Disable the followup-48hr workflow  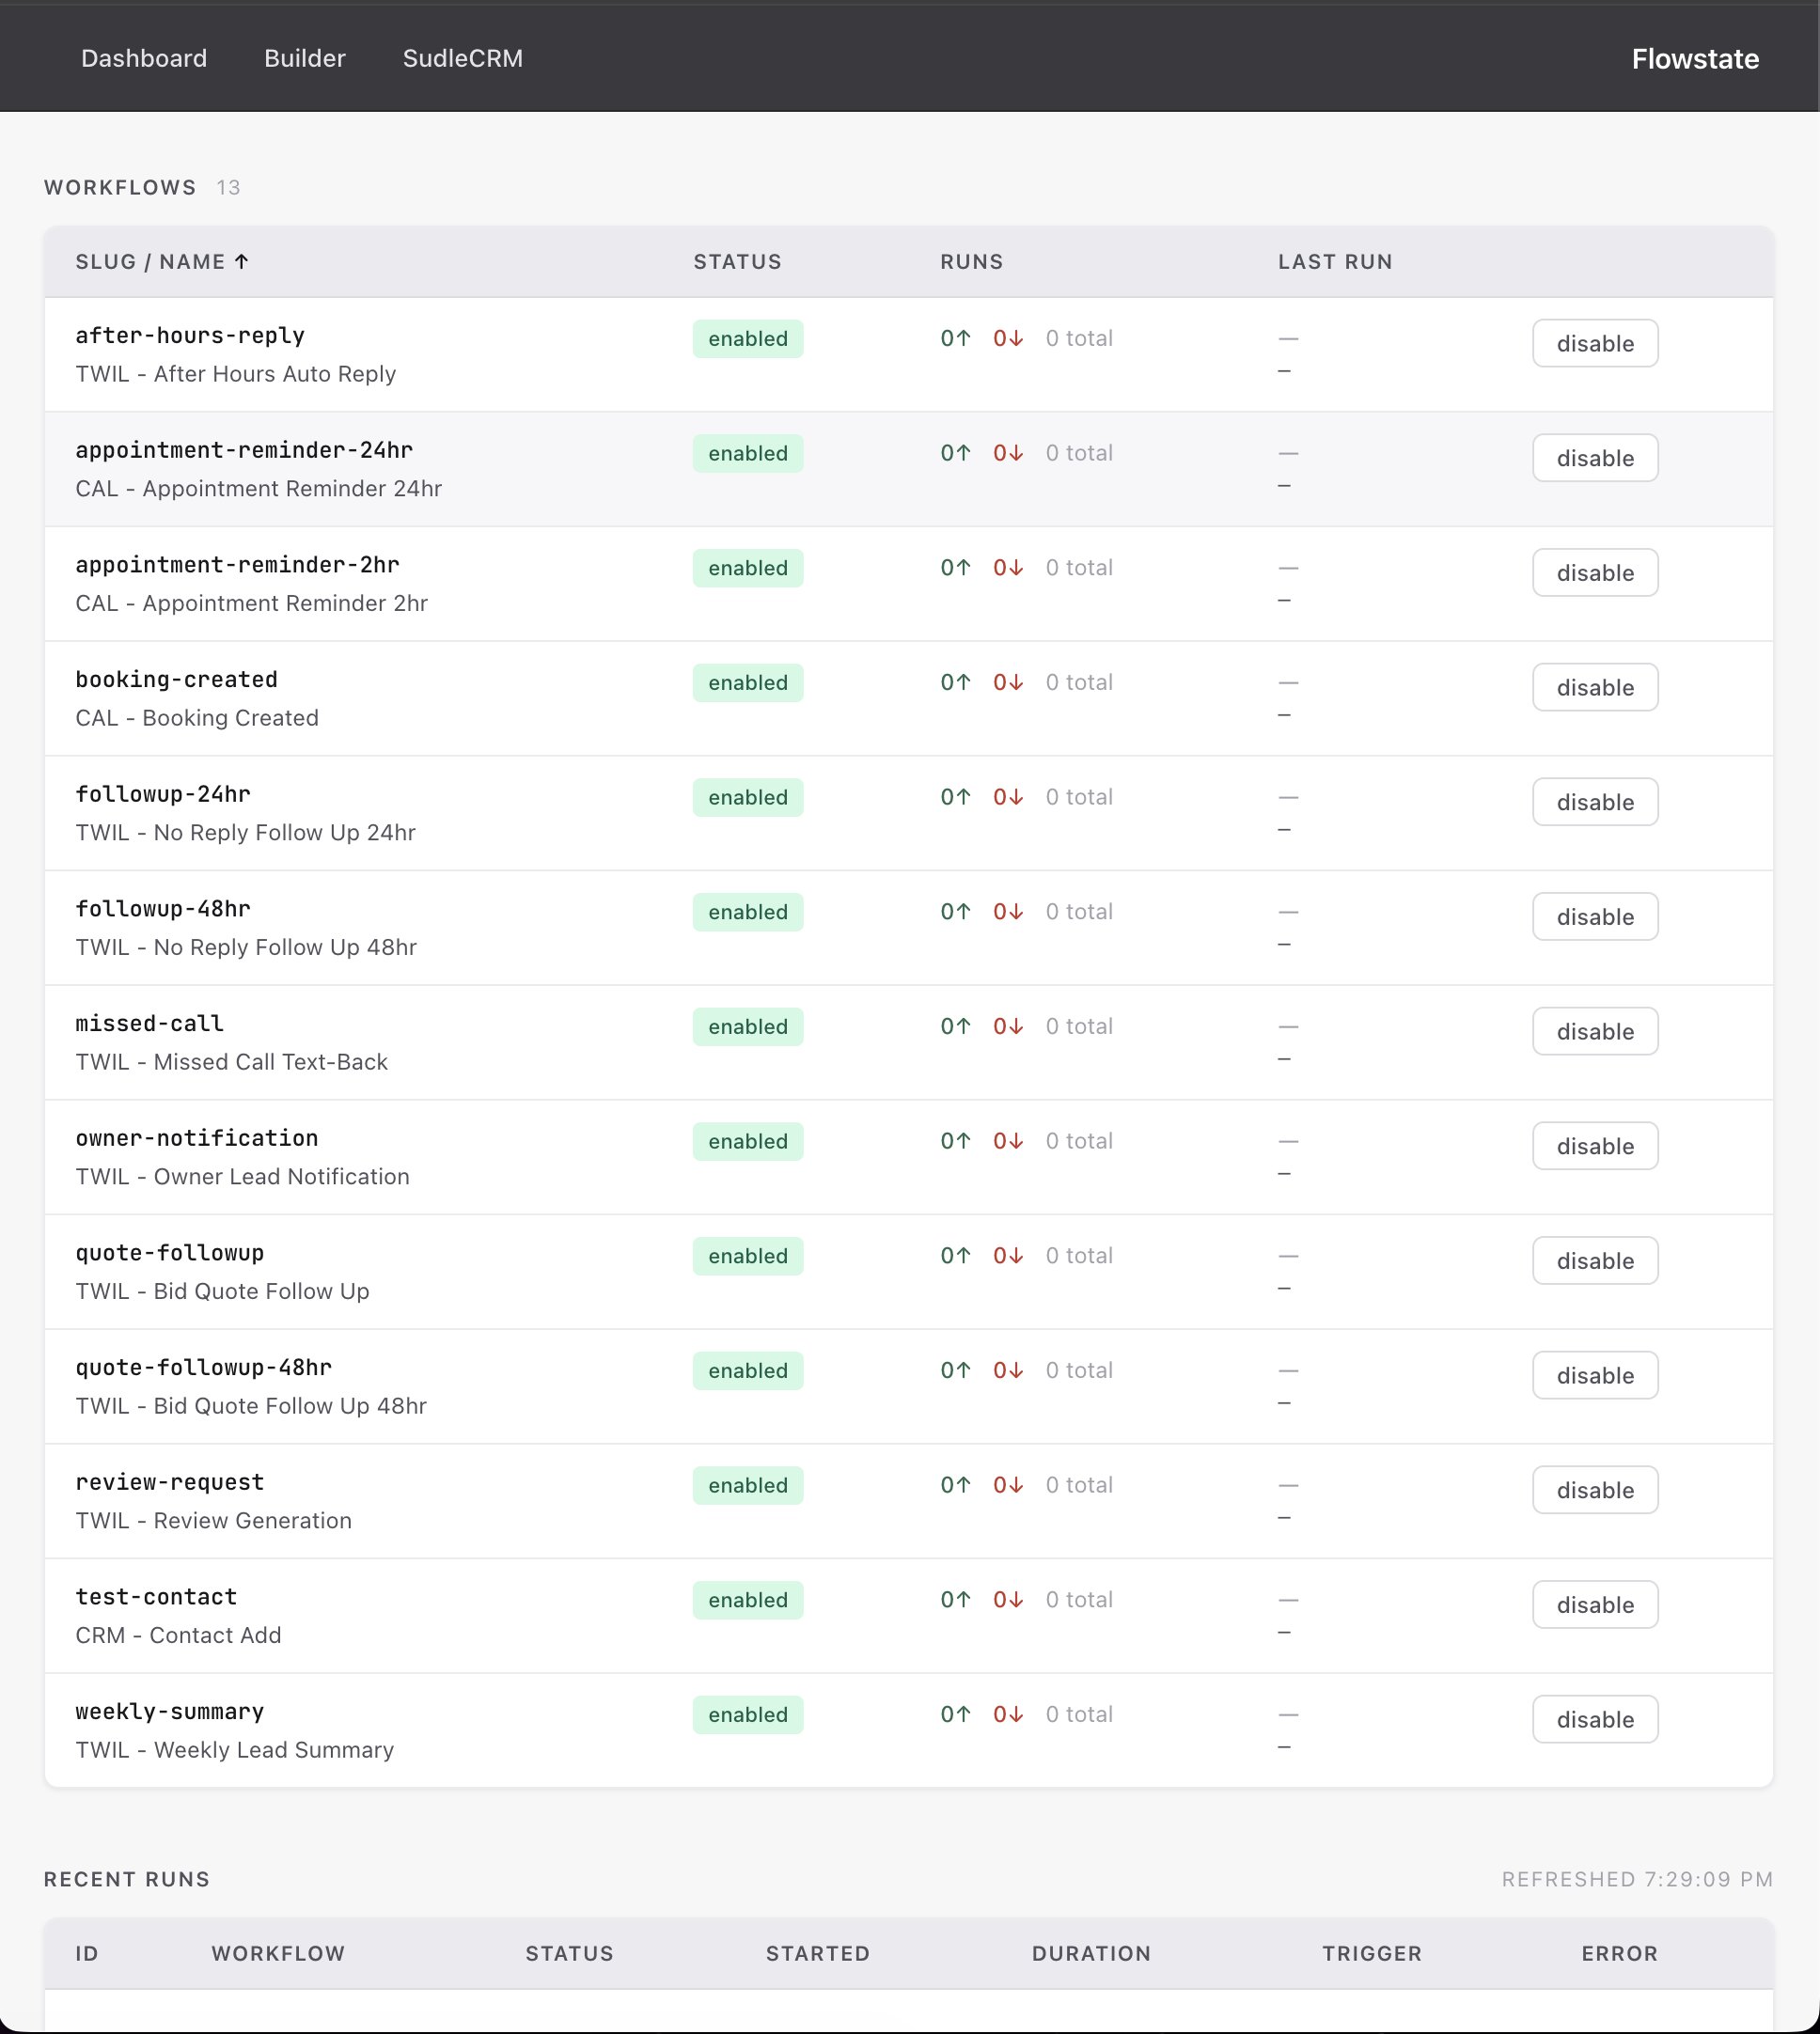[1595, 917]
